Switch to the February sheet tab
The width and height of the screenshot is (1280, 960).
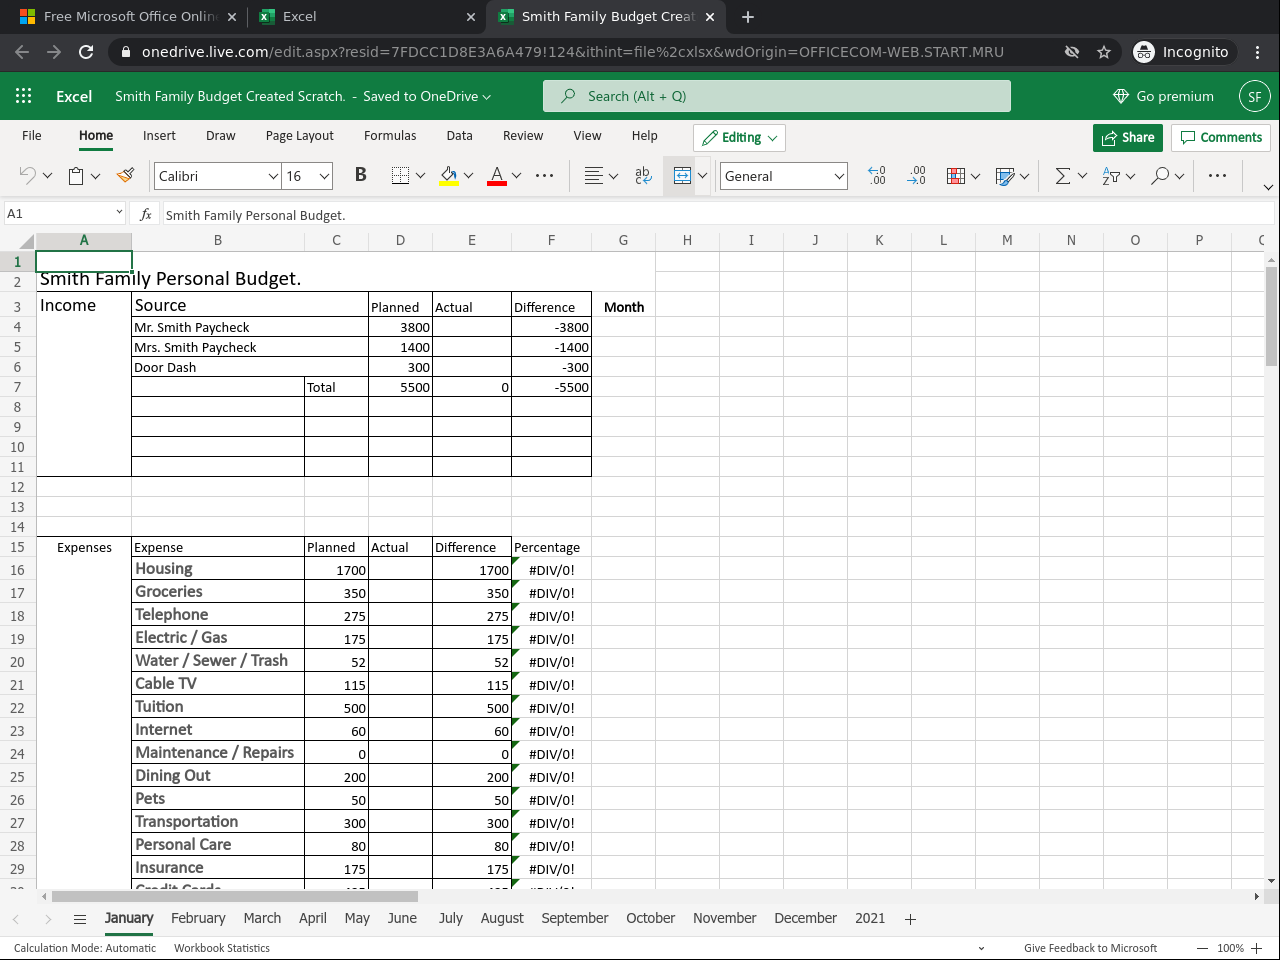click(198, 918)
